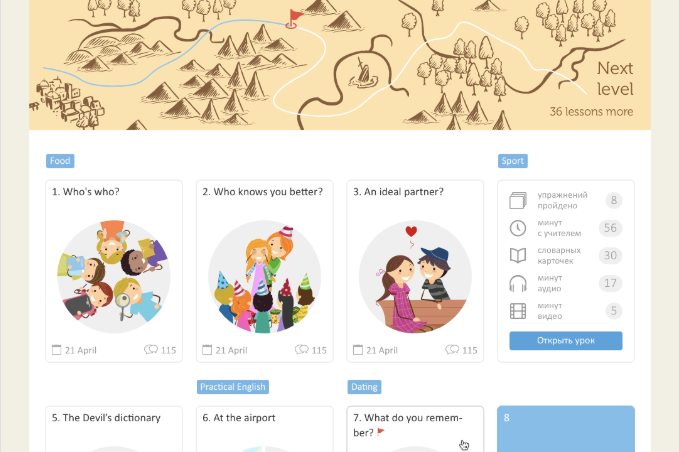Open the An ideal partner lesson illustration
679x452 pixels.
pos(415,277)
